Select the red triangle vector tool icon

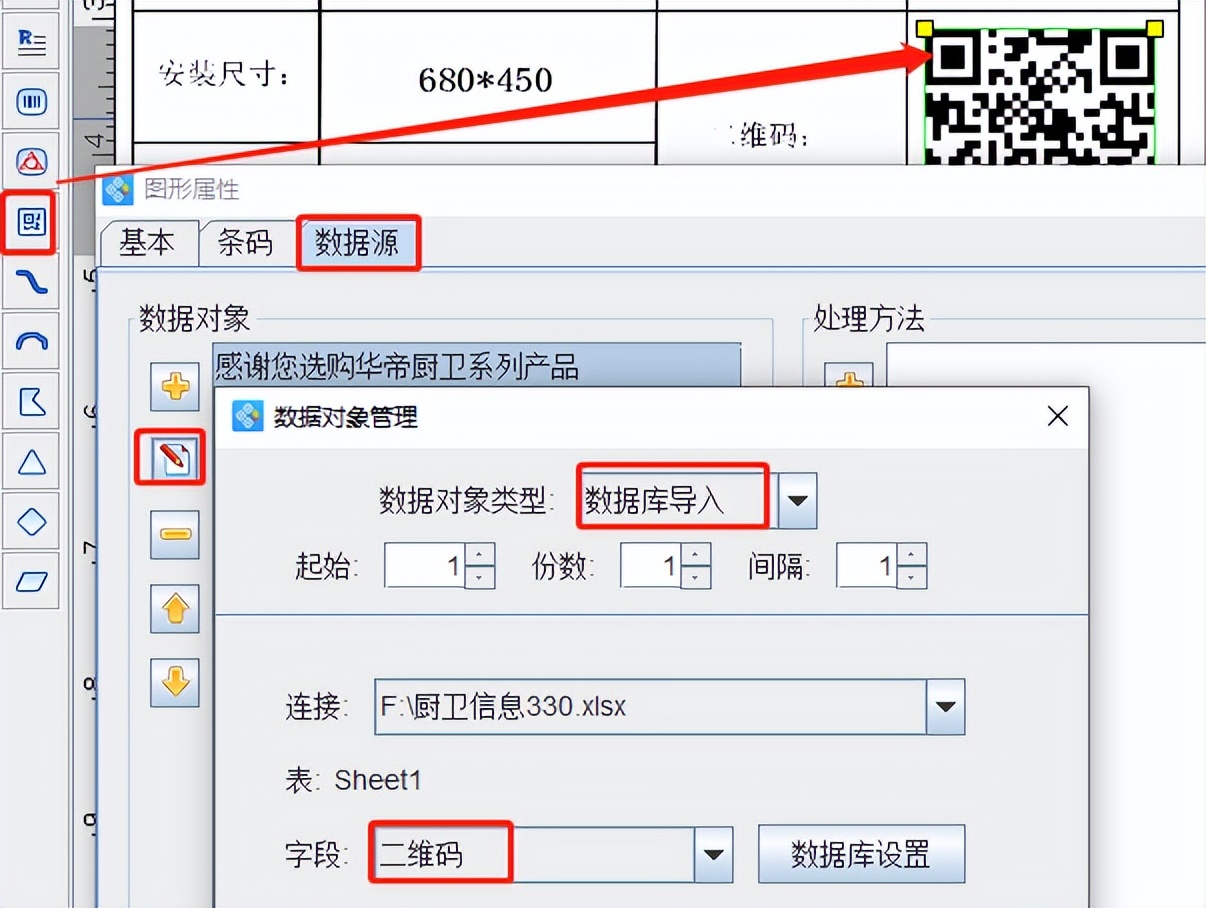[x=32, y=161]
